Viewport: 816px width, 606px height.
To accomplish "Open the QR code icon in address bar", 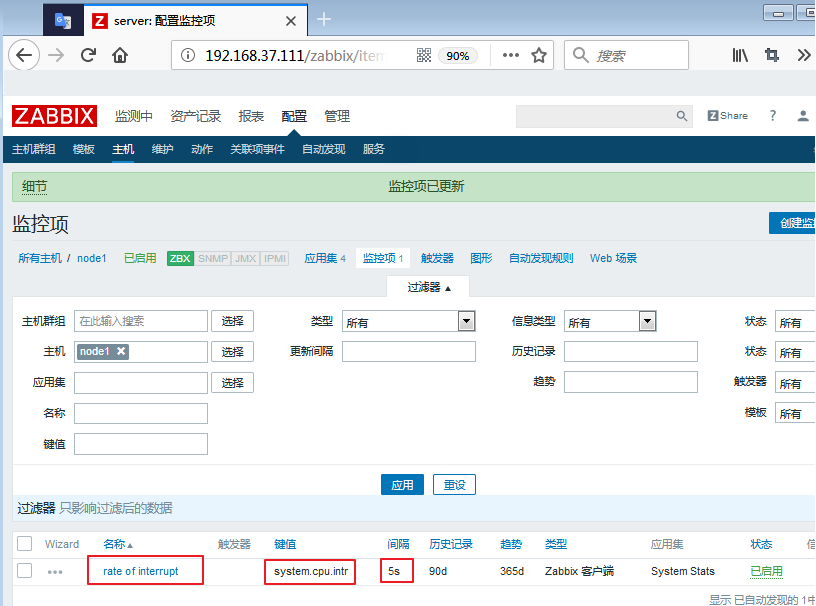I will [424, 56].
